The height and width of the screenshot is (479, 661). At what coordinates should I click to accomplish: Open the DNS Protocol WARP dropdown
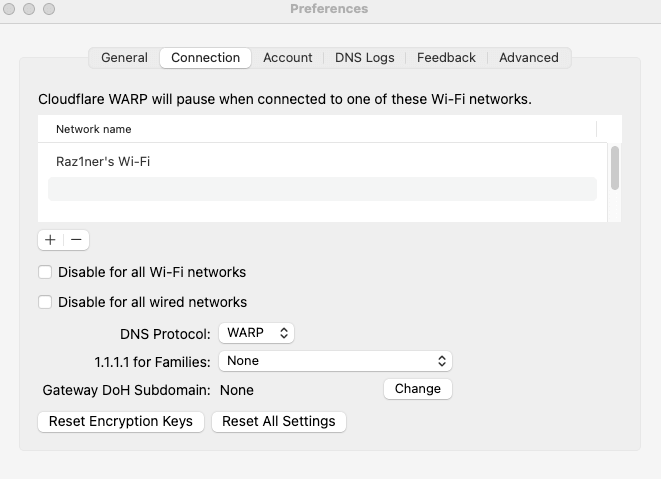click(x=256, y=333)
